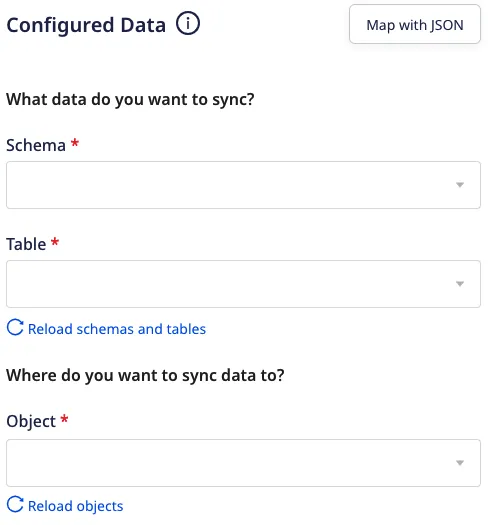Click the 'What data do you want to sync?' heading
This screenshot has height=525, width=488.
130,99
